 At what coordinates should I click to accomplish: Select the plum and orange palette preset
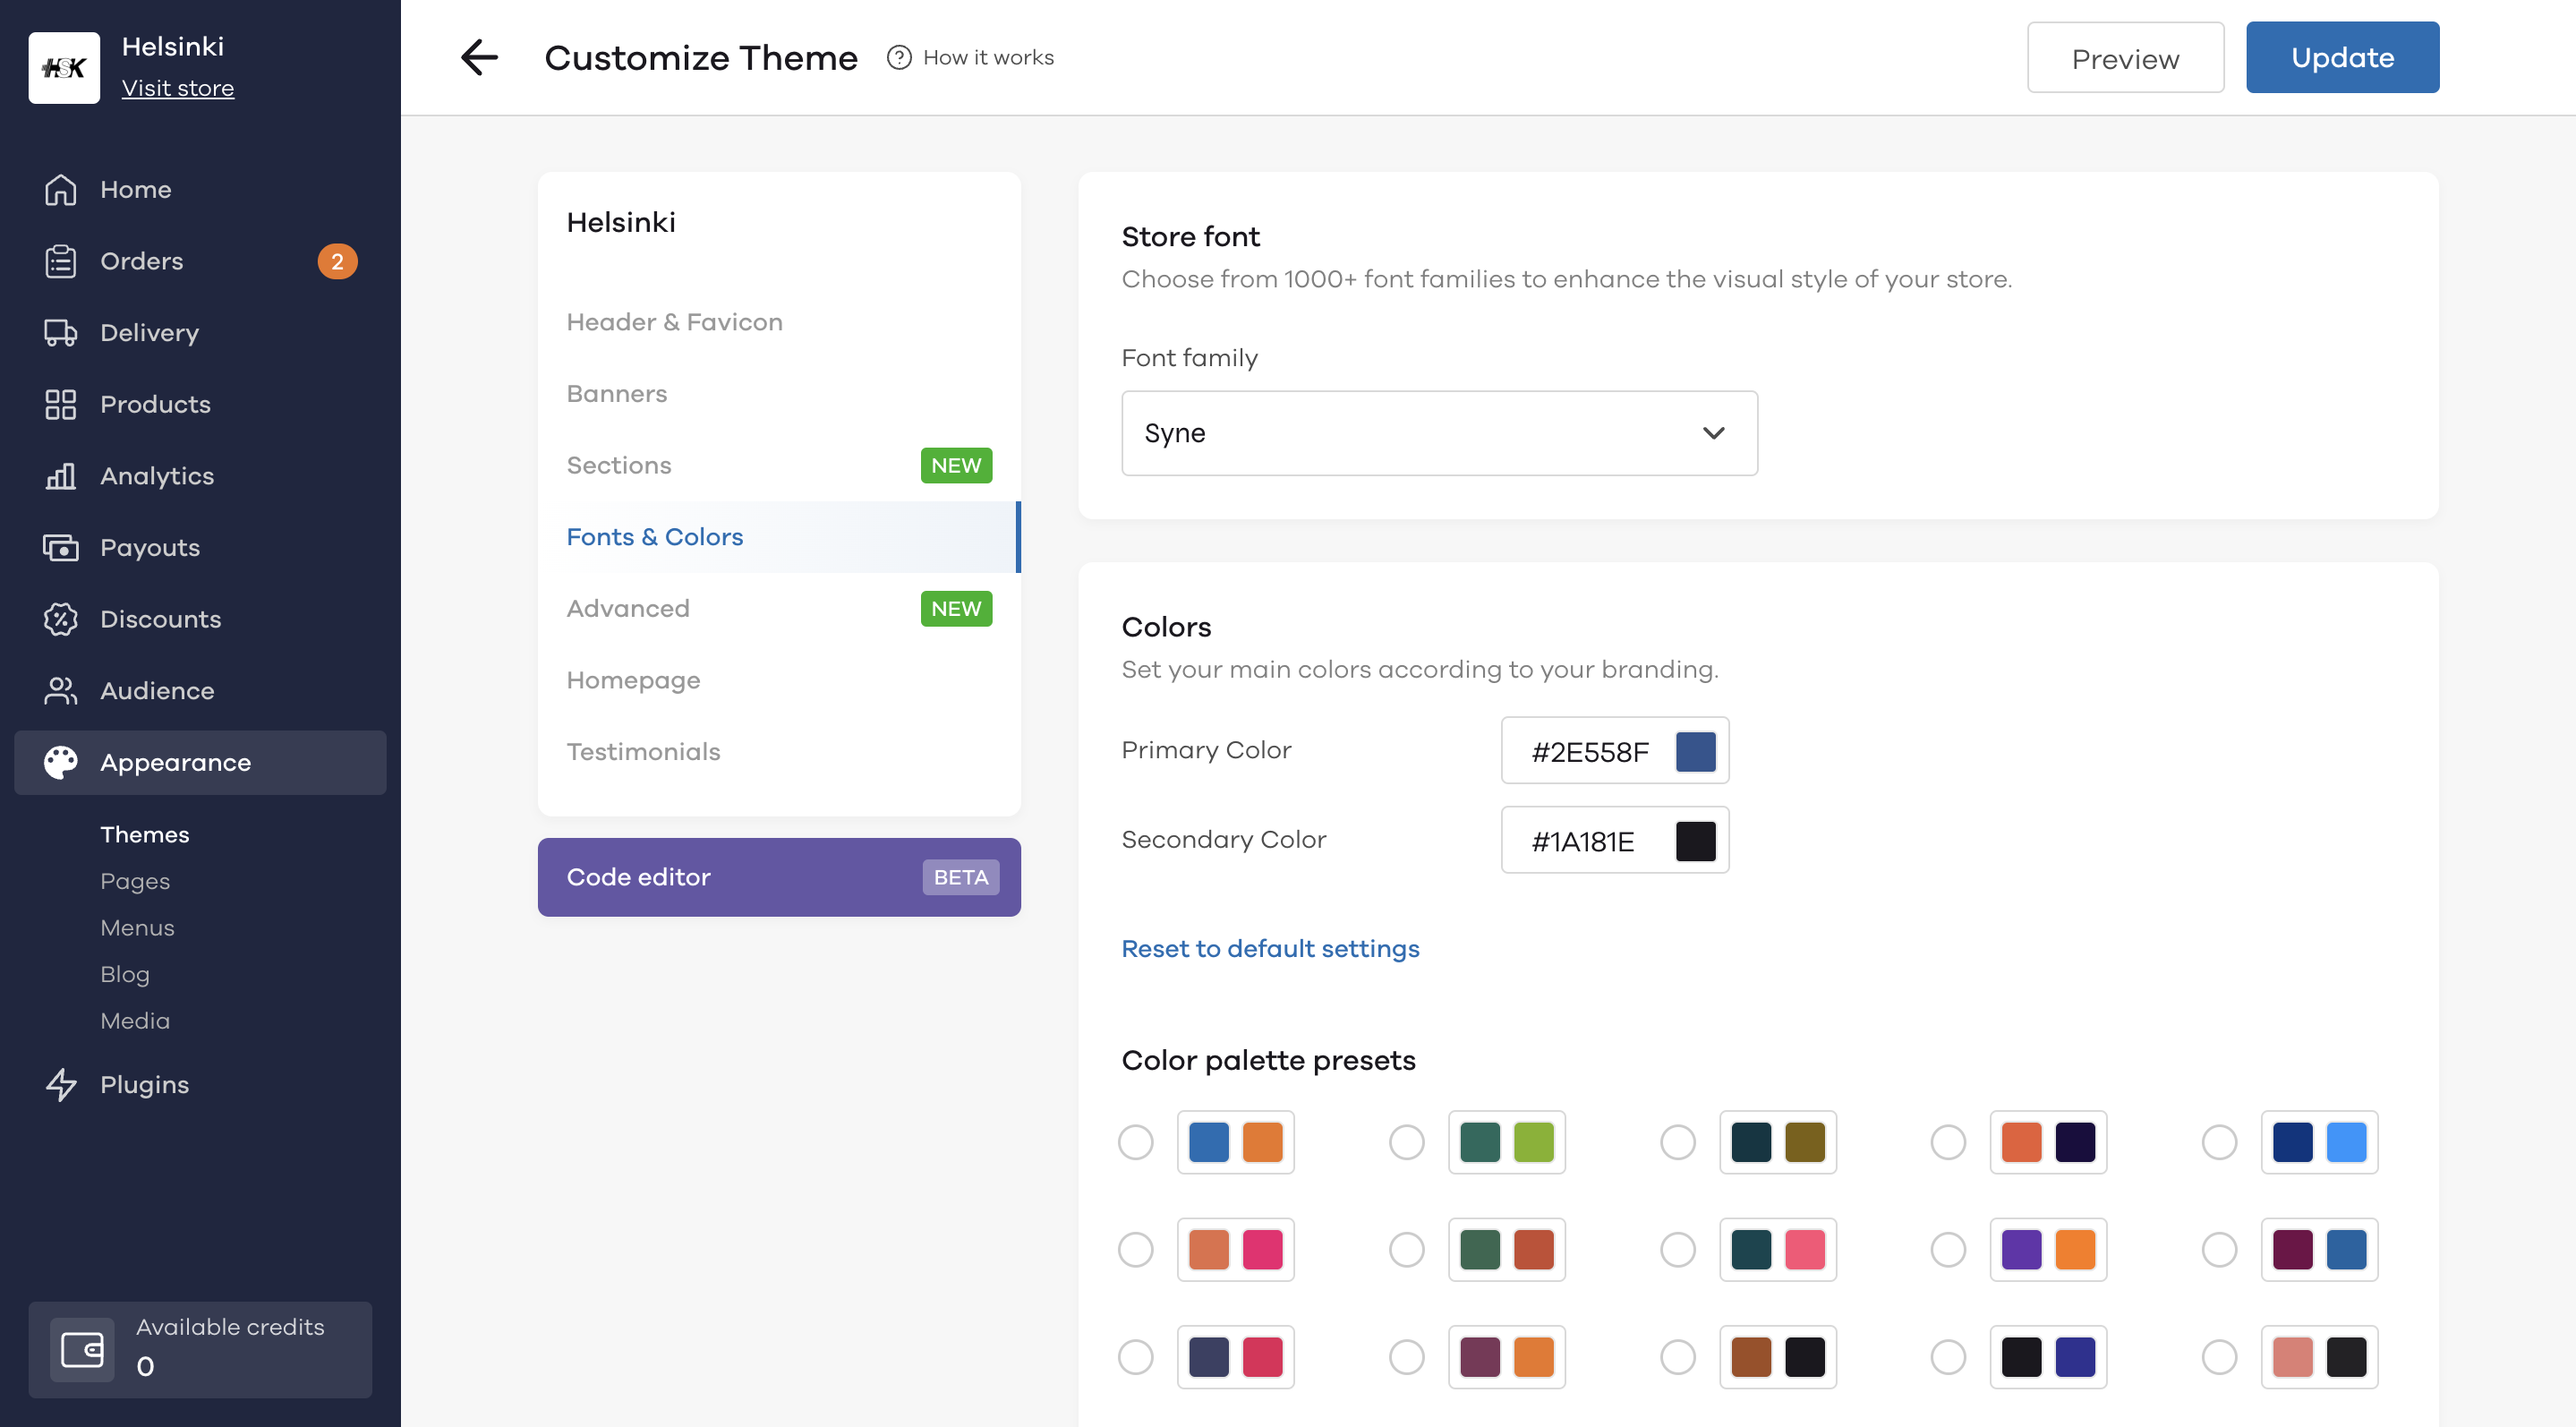[1407, 1357]
